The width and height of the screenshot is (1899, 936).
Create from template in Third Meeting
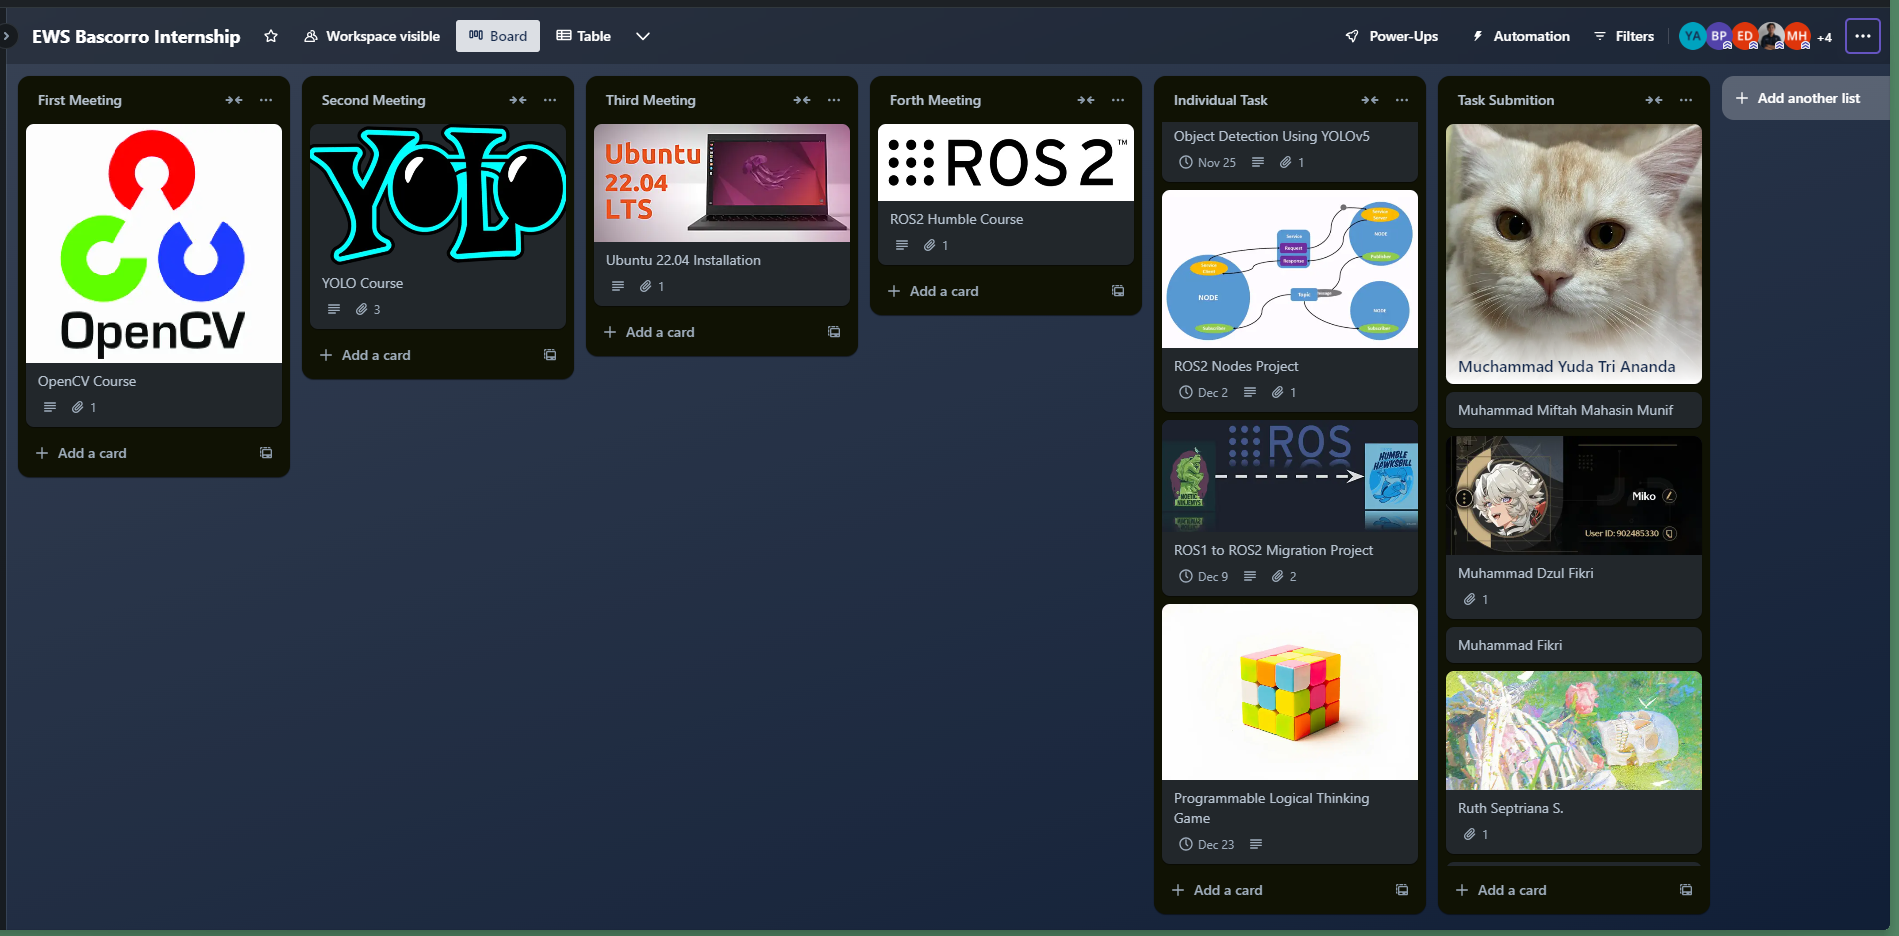click(x=834, y=332)
